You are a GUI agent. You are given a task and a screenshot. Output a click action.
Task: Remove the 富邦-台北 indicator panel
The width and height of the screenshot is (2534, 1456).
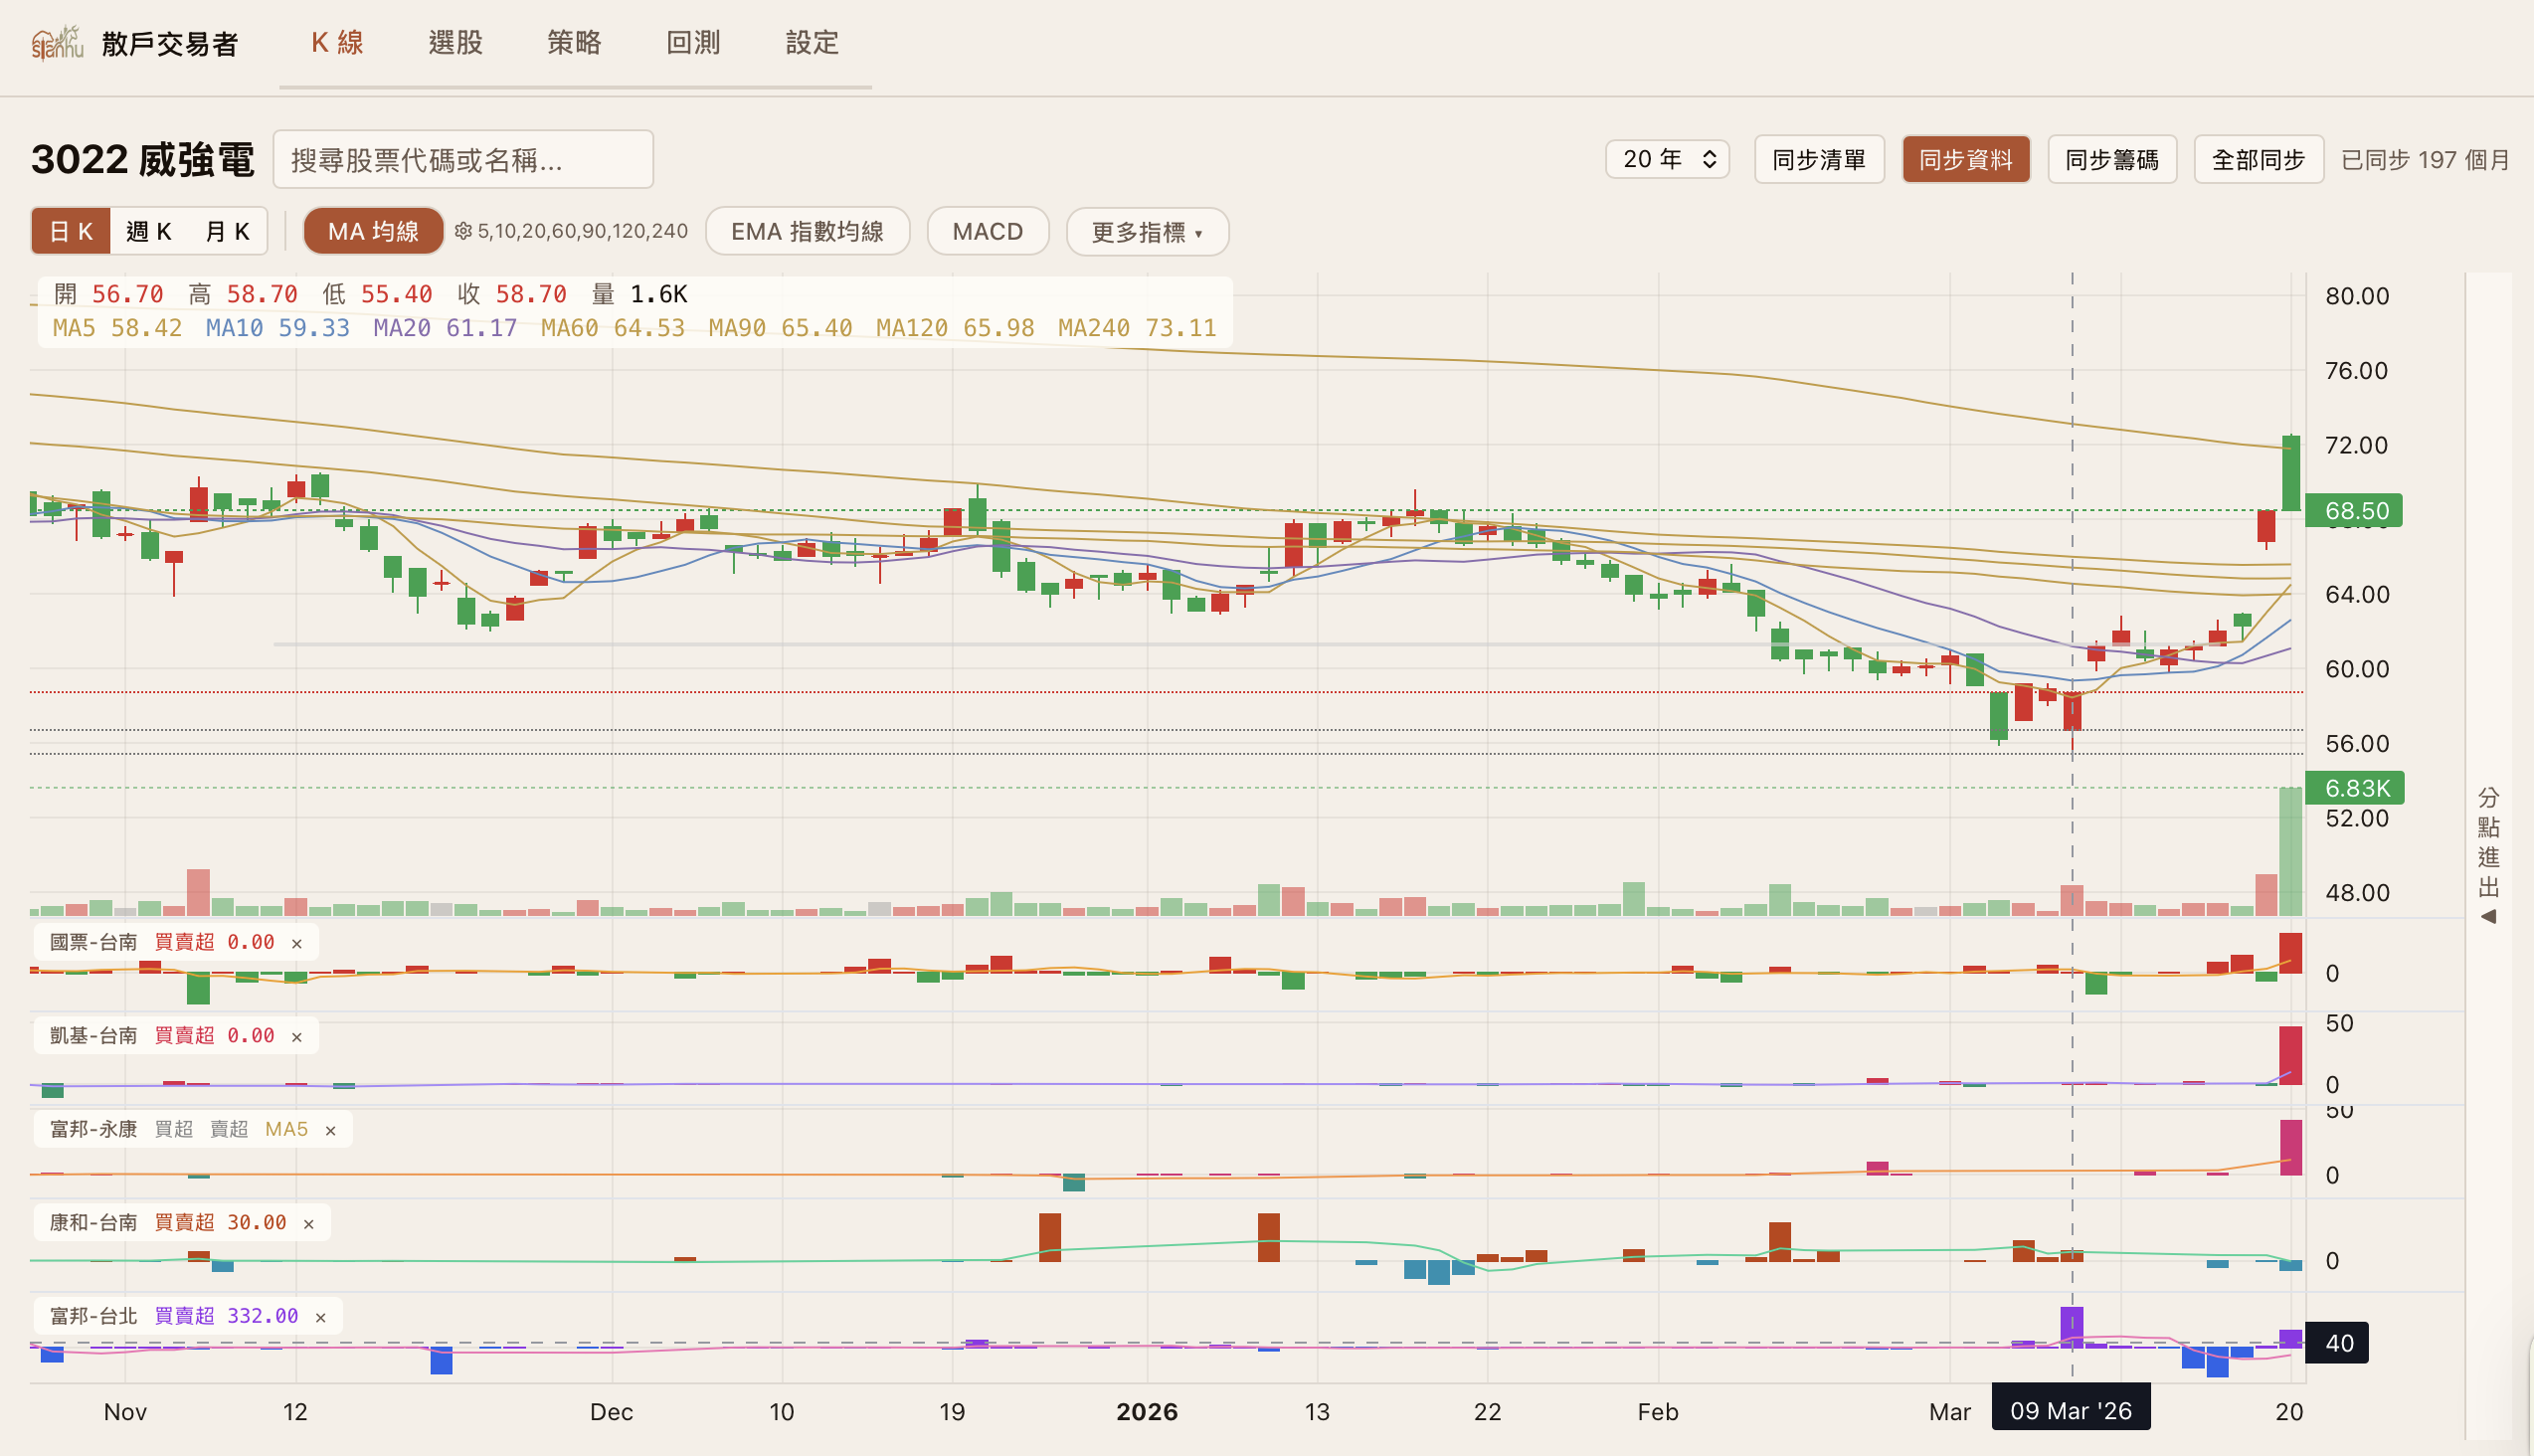(321, 1318)
